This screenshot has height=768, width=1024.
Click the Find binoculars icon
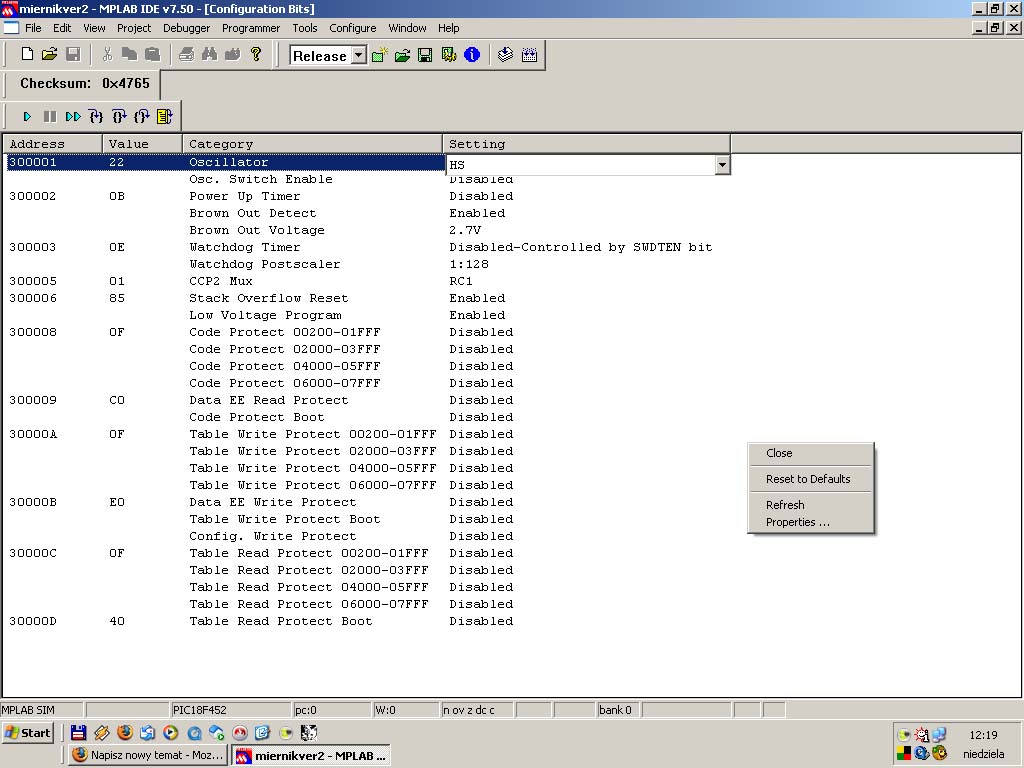tap(209, 54)
